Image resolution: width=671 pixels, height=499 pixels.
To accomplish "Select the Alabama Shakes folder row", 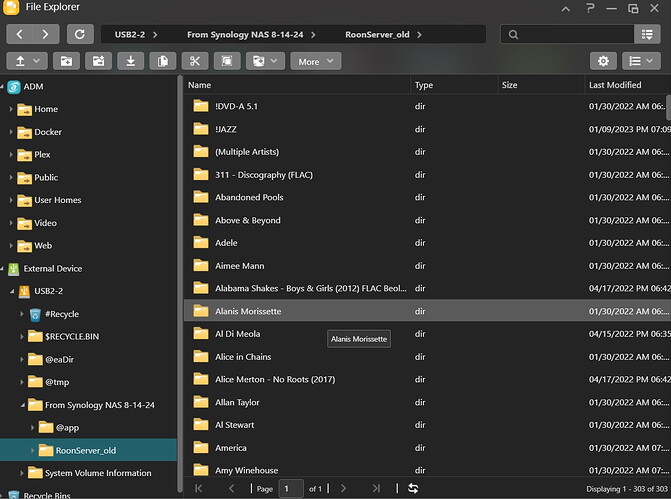I will (425, 288).
